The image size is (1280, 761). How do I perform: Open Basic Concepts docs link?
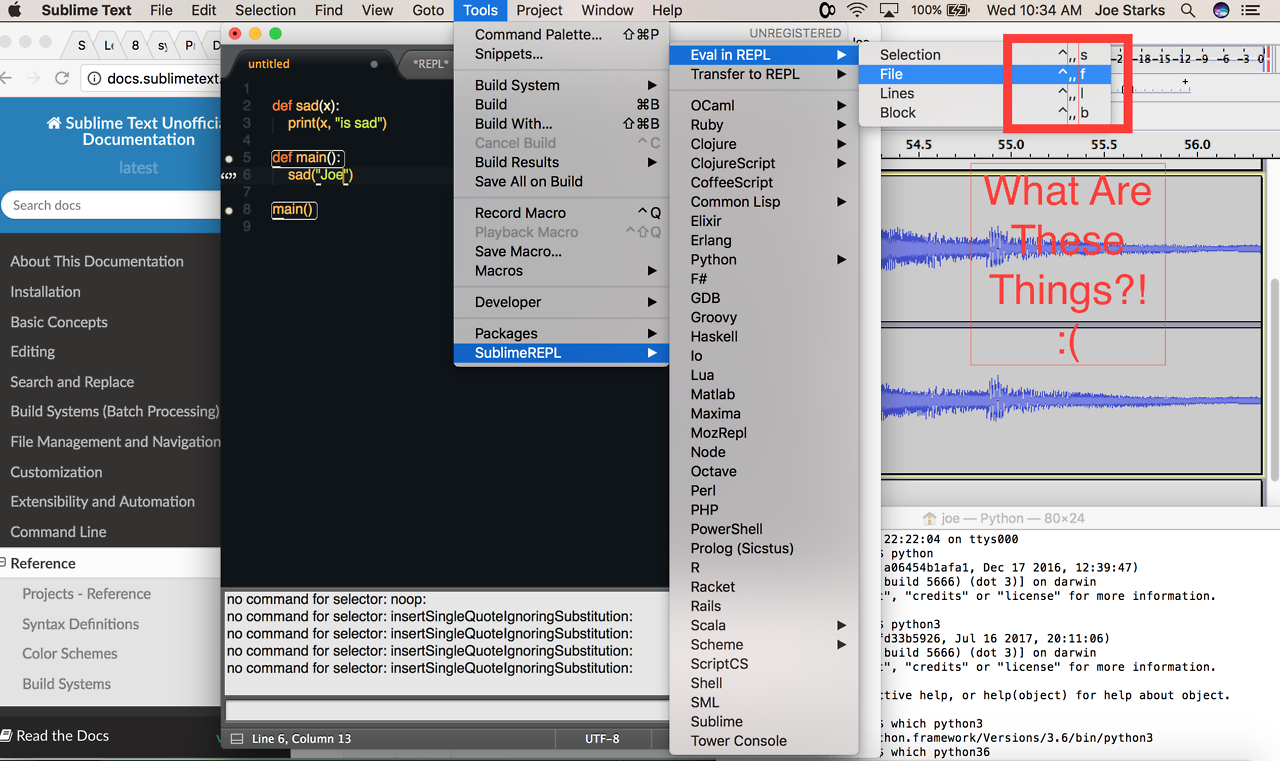point(59,322)
